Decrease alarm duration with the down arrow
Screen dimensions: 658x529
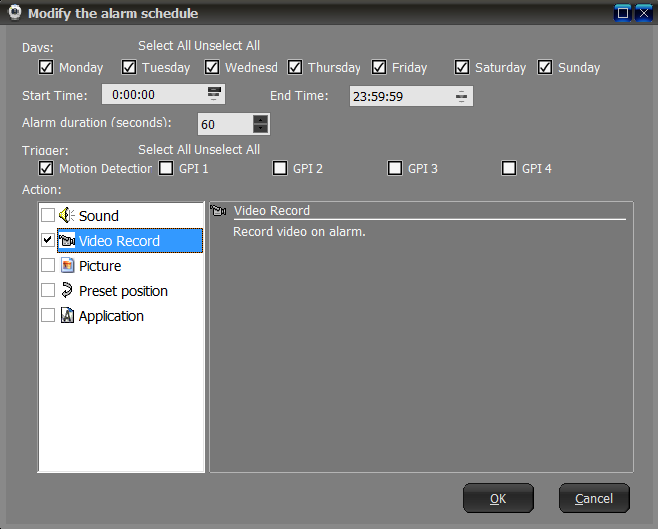pos(261,128)
